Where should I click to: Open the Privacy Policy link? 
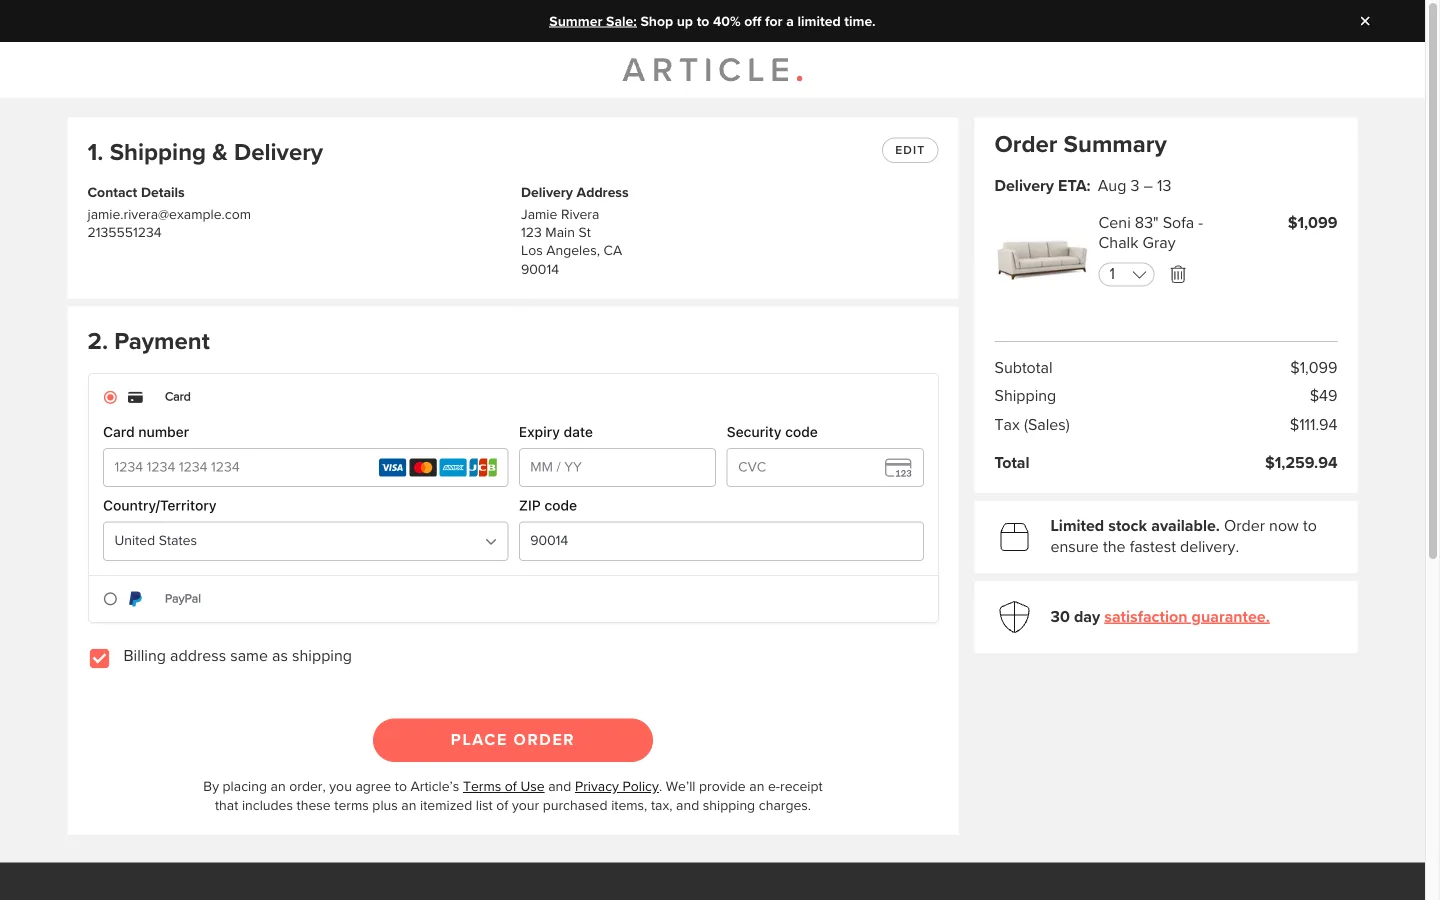pyautogui.click(x=616, y=787)
